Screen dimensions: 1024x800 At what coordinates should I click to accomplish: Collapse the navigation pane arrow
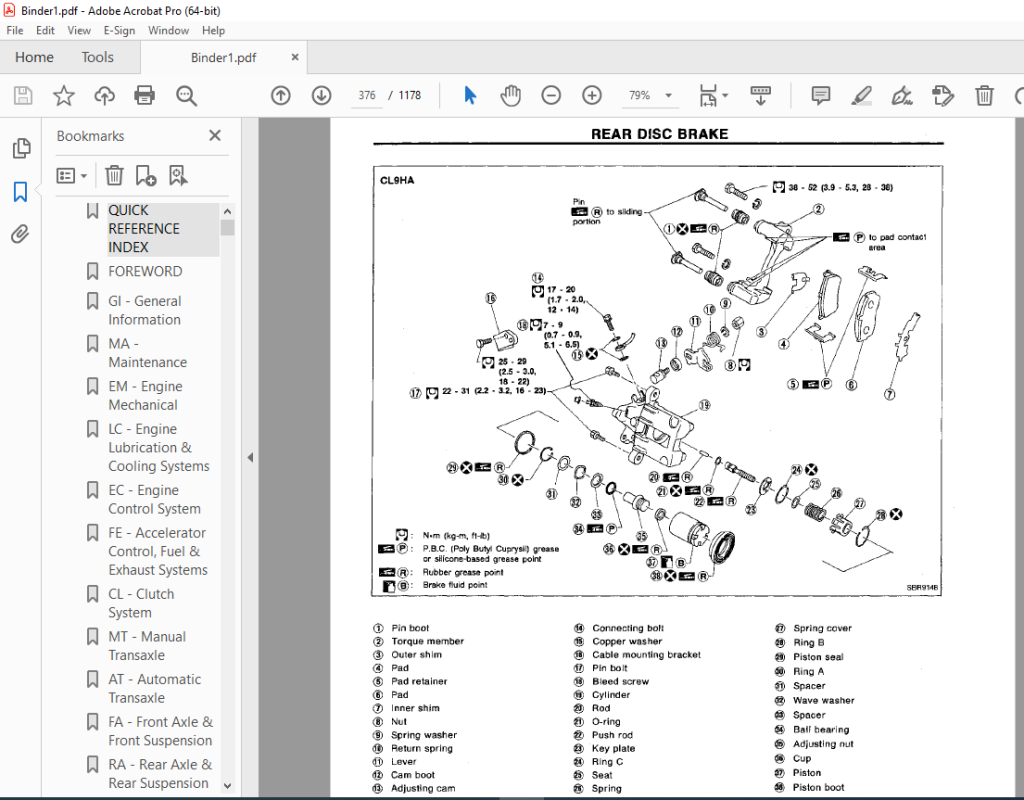click(250, 458)
